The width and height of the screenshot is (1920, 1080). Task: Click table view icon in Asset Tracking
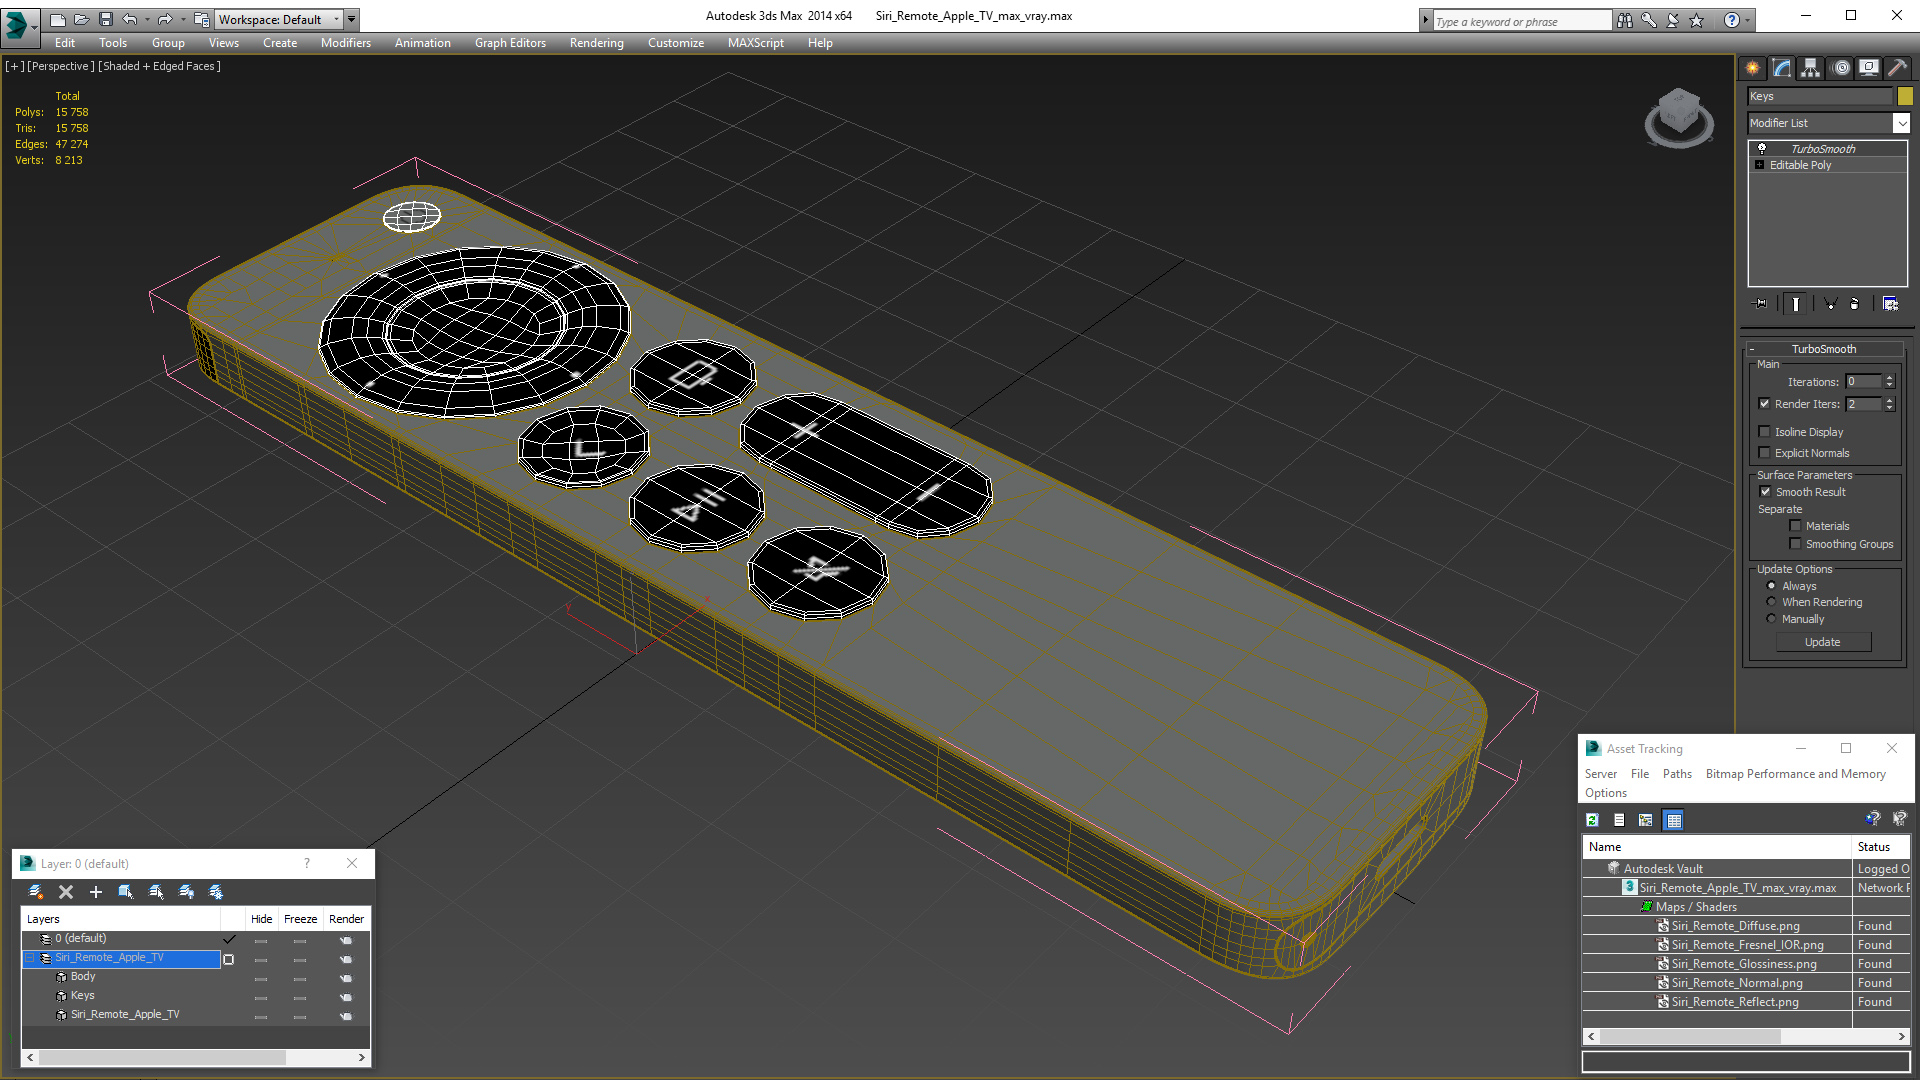pyautogui.click(x=1673, y=820)
